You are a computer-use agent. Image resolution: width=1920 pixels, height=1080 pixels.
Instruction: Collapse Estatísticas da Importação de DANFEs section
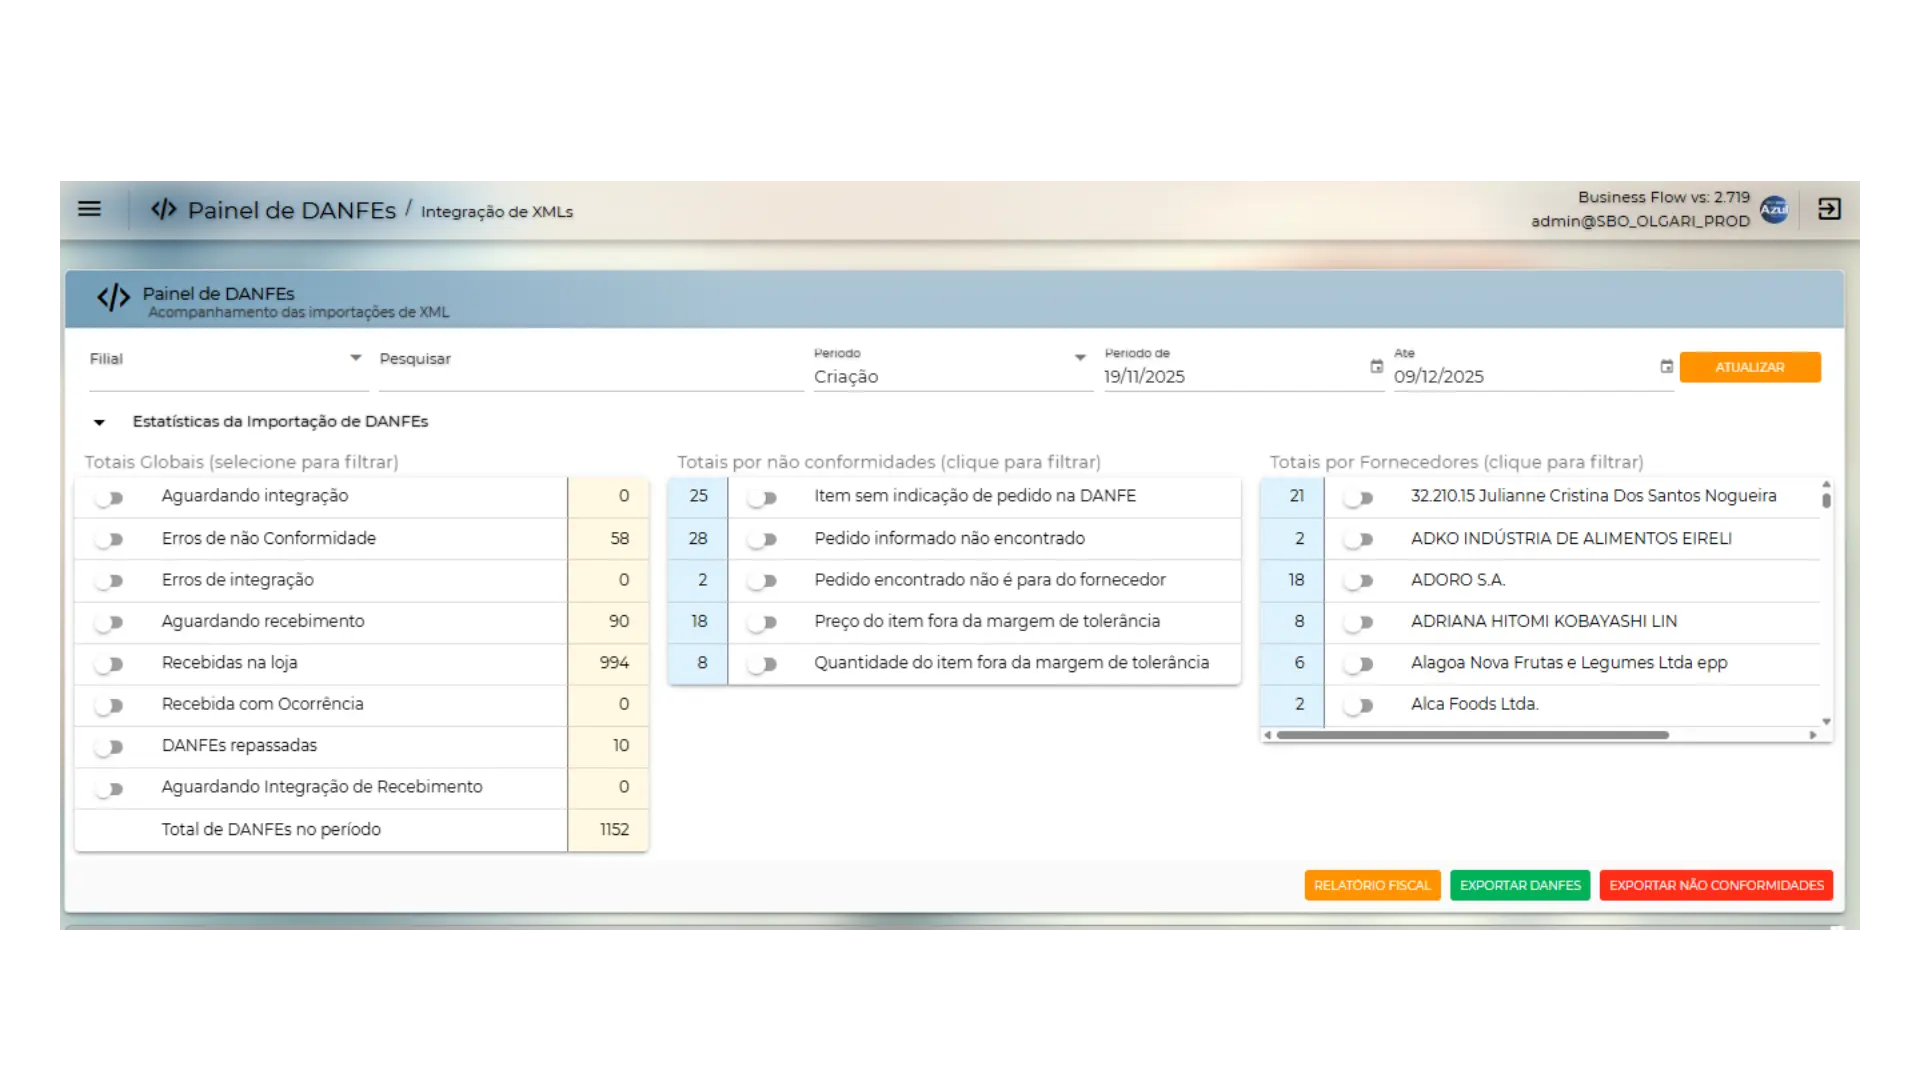point(99,422)
